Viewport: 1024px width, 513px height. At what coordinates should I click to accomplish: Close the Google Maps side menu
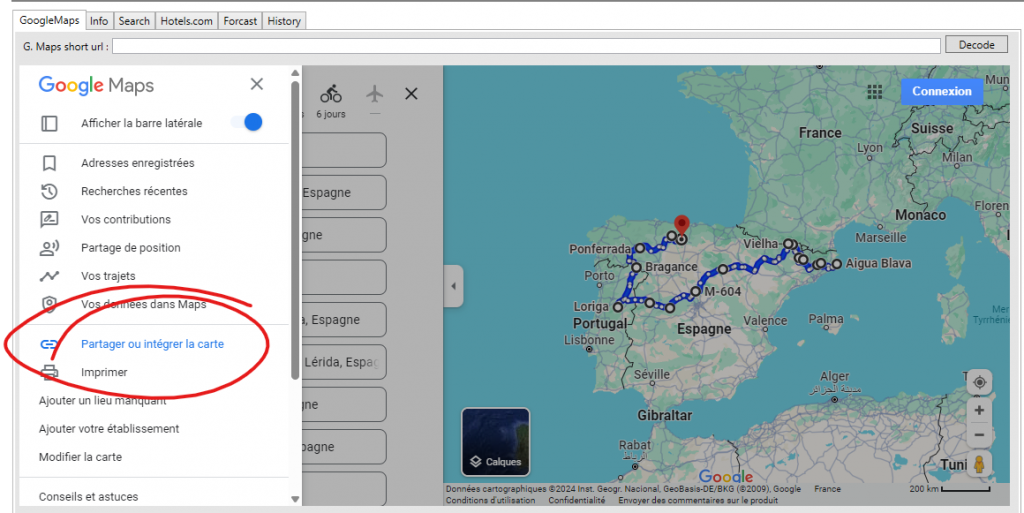tap(257, 84)
